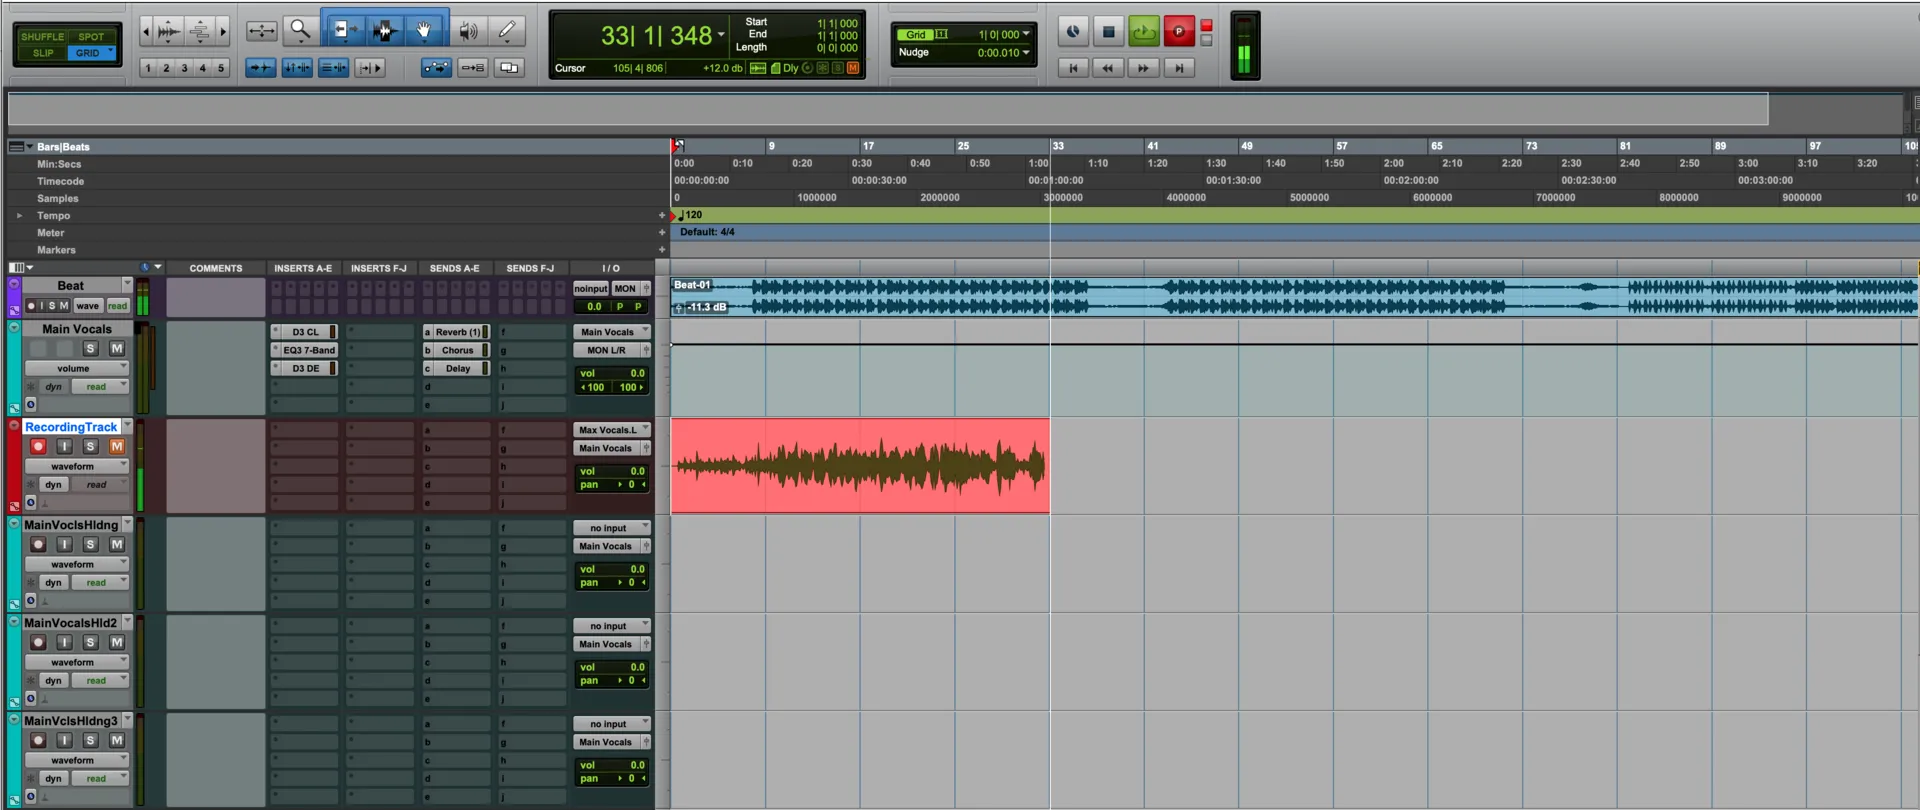The width and height of the screenshot is (1920, 810).
Task: Open the Chorus send on Main Vocals
Action: 457,350
